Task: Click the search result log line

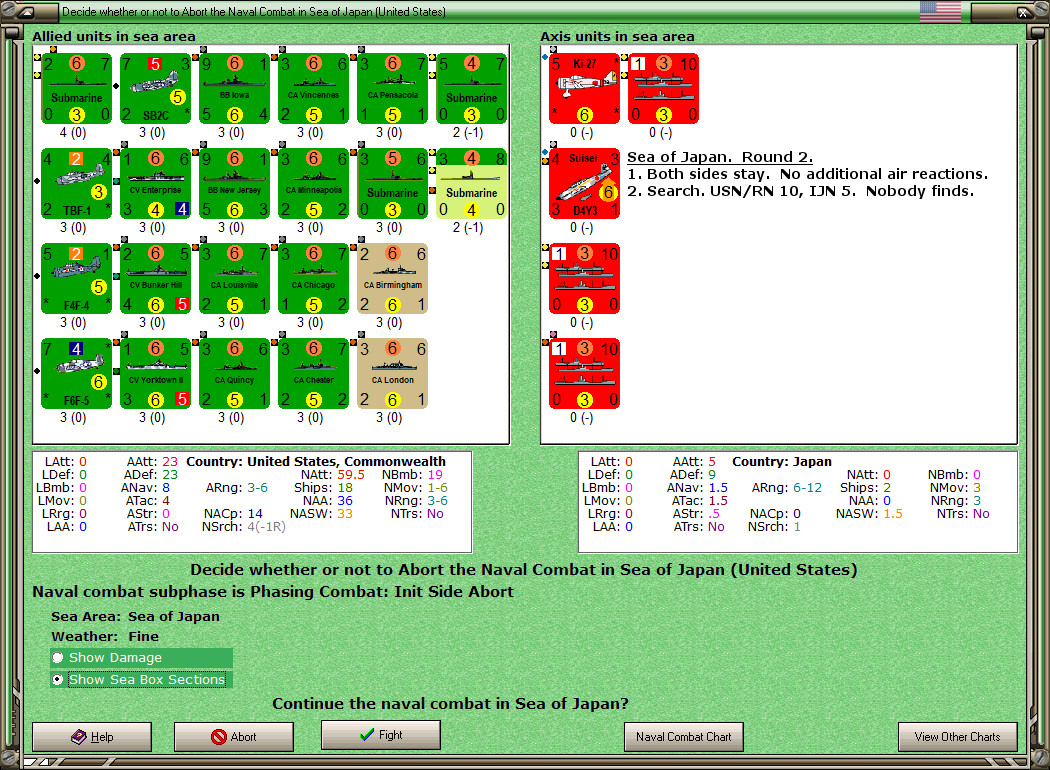Action: pos(801,191)
